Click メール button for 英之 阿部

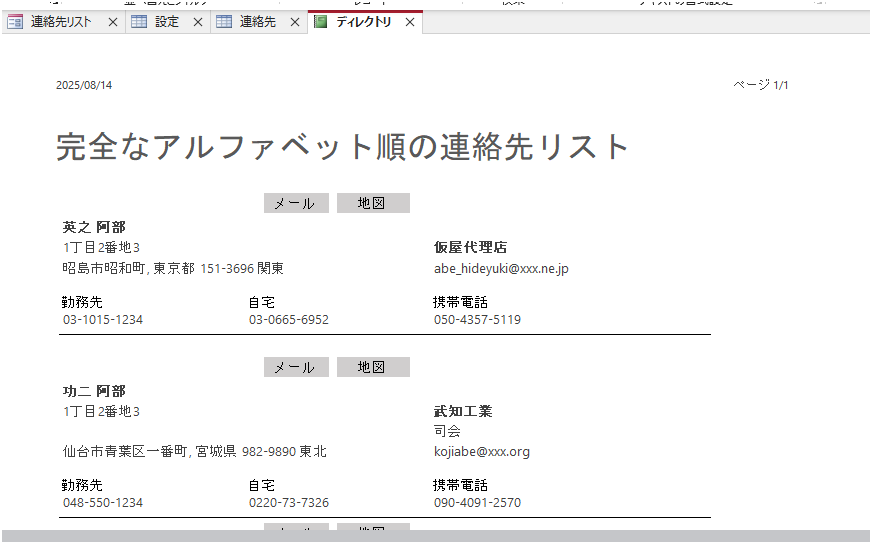tap(296, 203)
